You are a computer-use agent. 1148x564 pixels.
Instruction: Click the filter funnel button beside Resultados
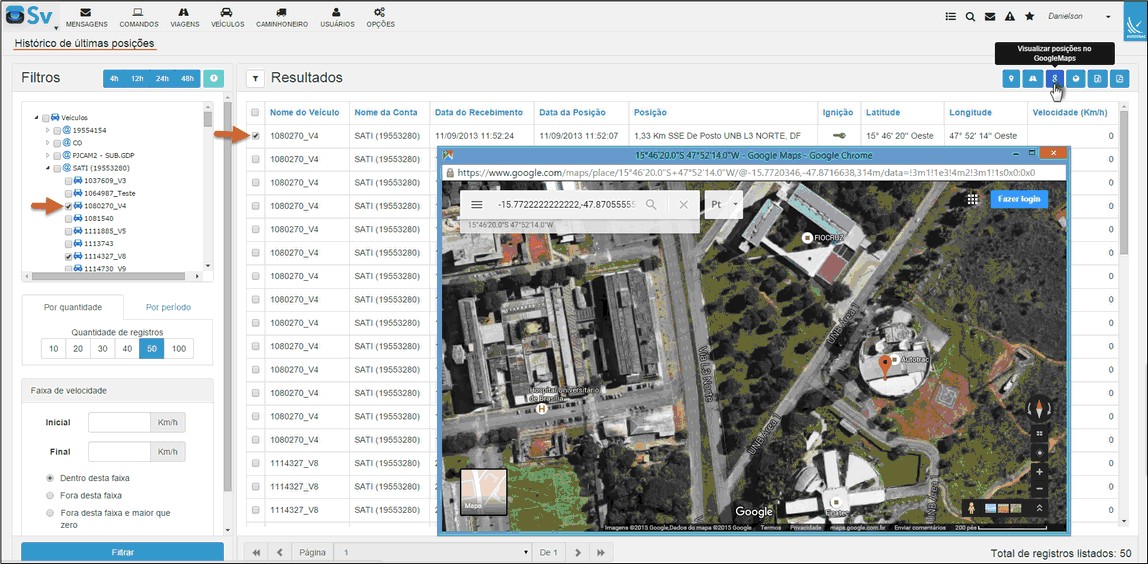click(255, 78)
